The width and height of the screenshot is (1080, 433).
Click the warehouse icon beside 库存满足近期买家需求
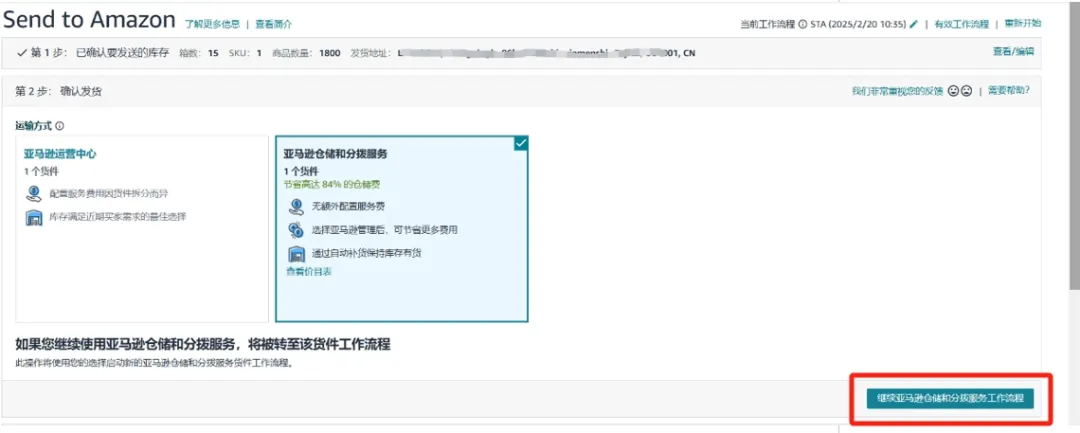click(x=34, y=217)
